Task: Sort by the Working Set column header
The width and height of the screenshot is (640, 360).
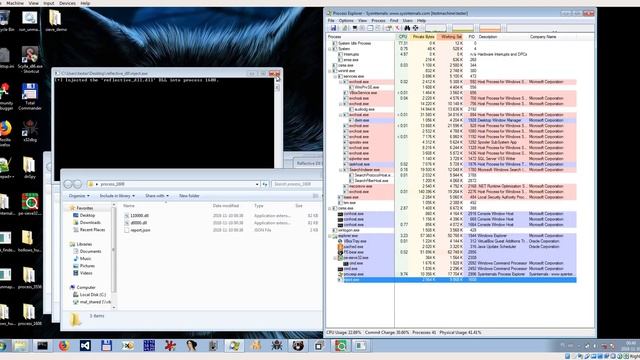Action: 451,37
